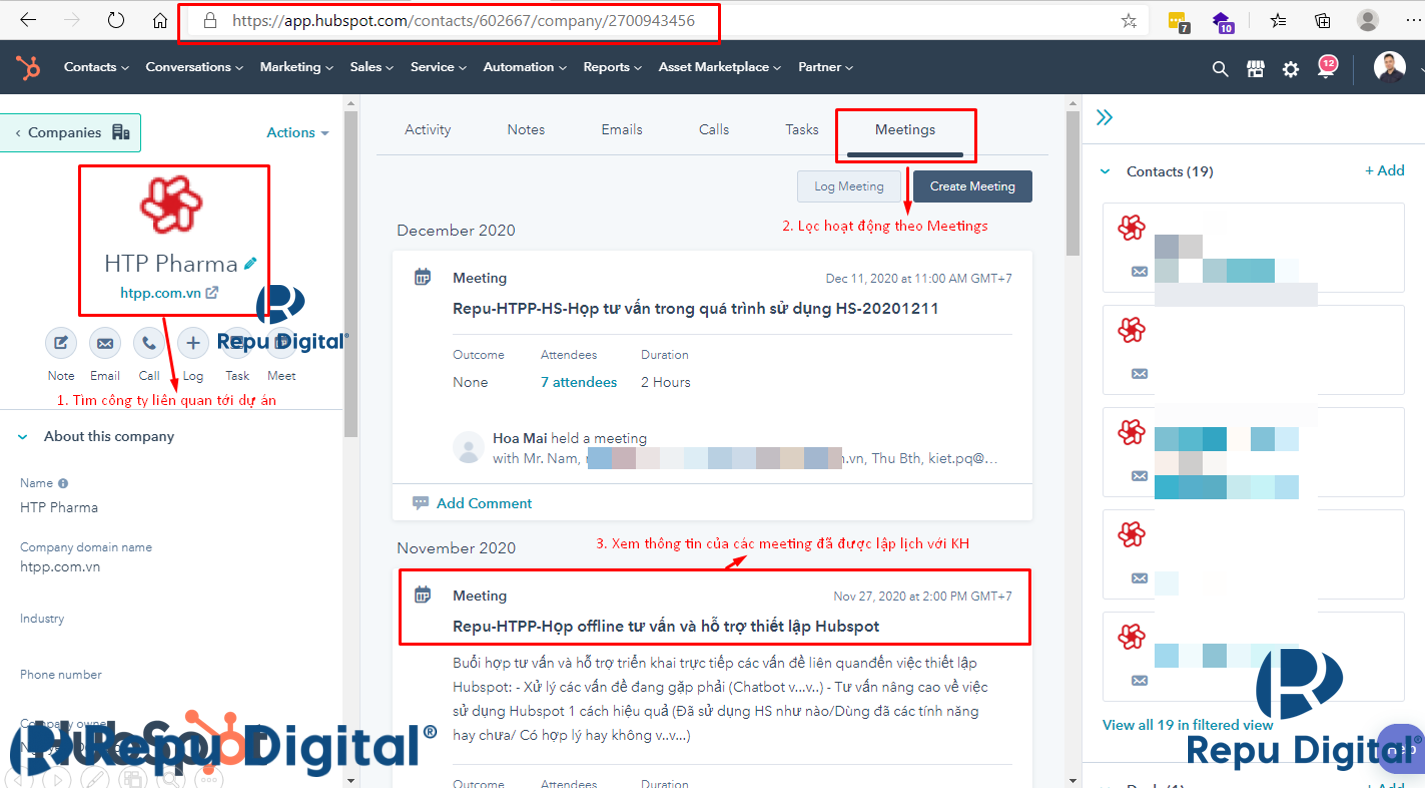Open the 7 attendees link

point(579,382)
